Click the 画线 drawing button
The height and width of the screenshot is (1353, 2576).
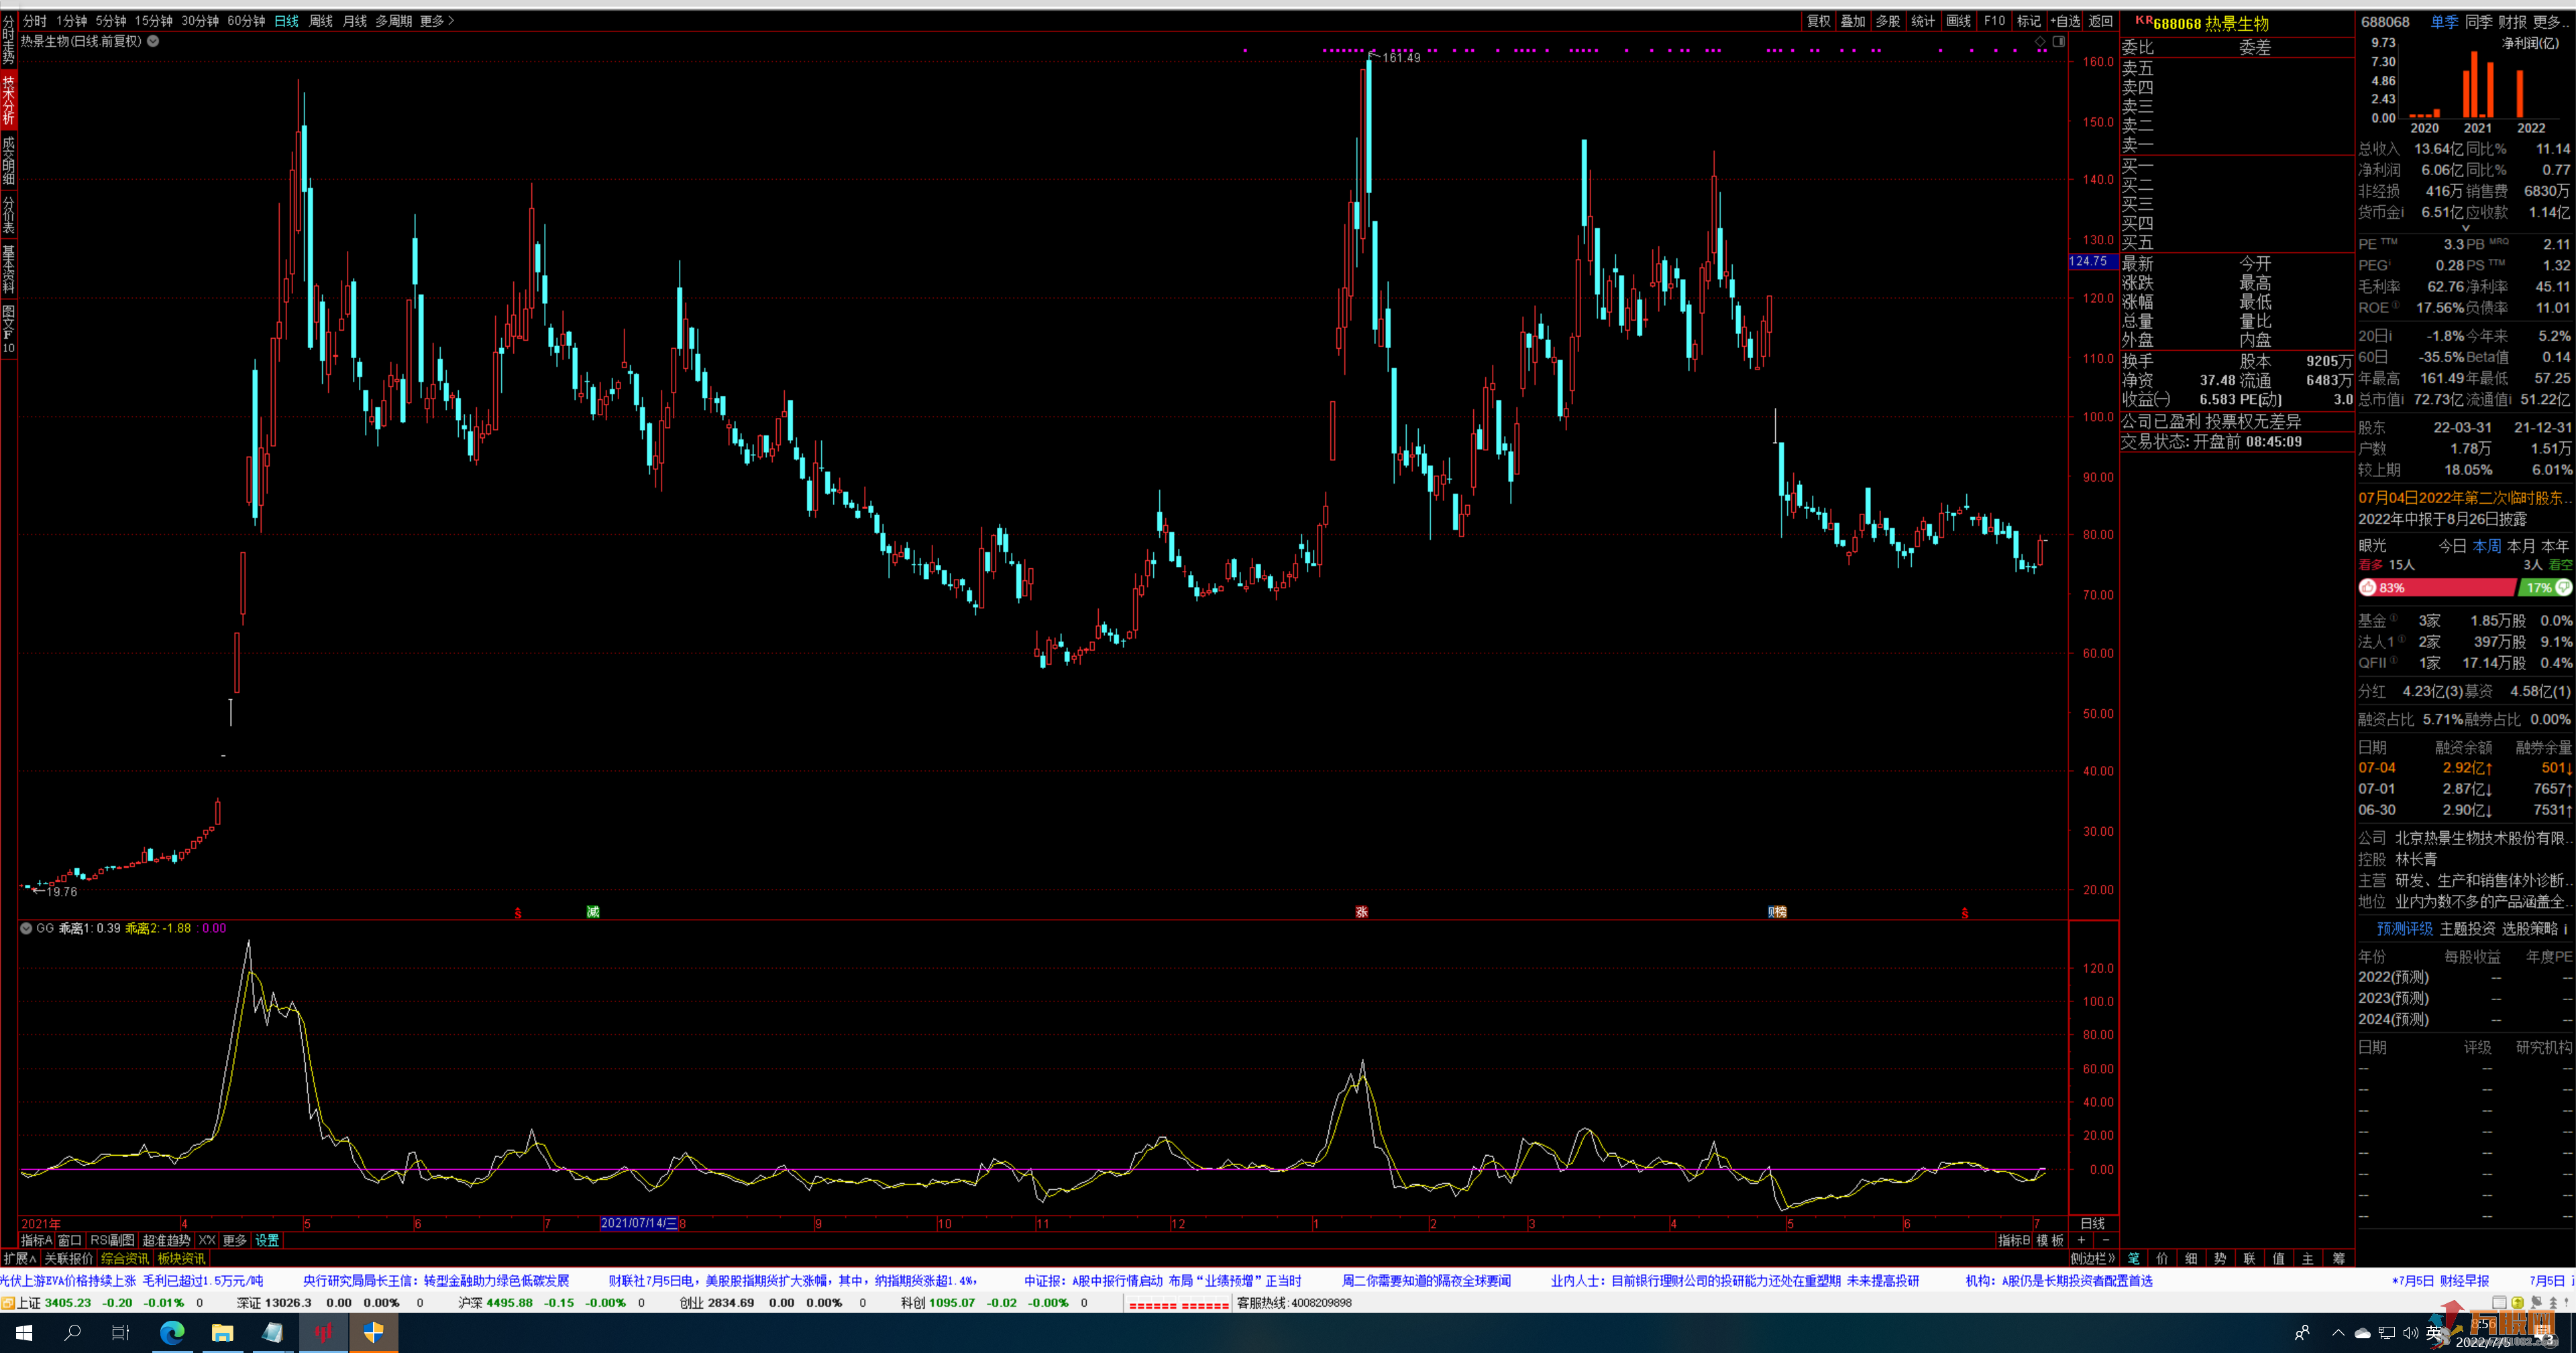(x=1959, y=20)
